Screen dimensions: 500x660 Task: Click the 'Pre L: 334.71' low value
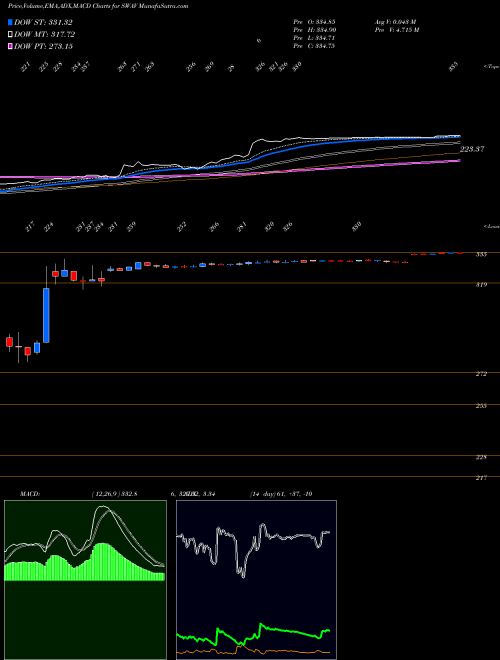click(x=314, y=38)
